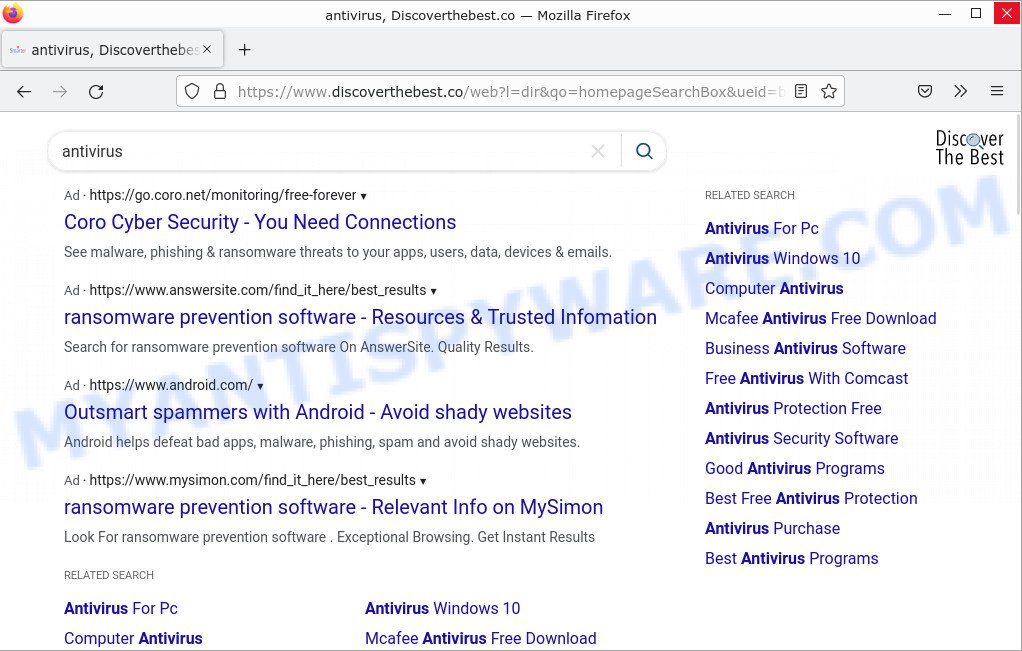The image size is (1022, 651).
Task: Open Good Antivirus Programs link
Action: click(795, 469)
